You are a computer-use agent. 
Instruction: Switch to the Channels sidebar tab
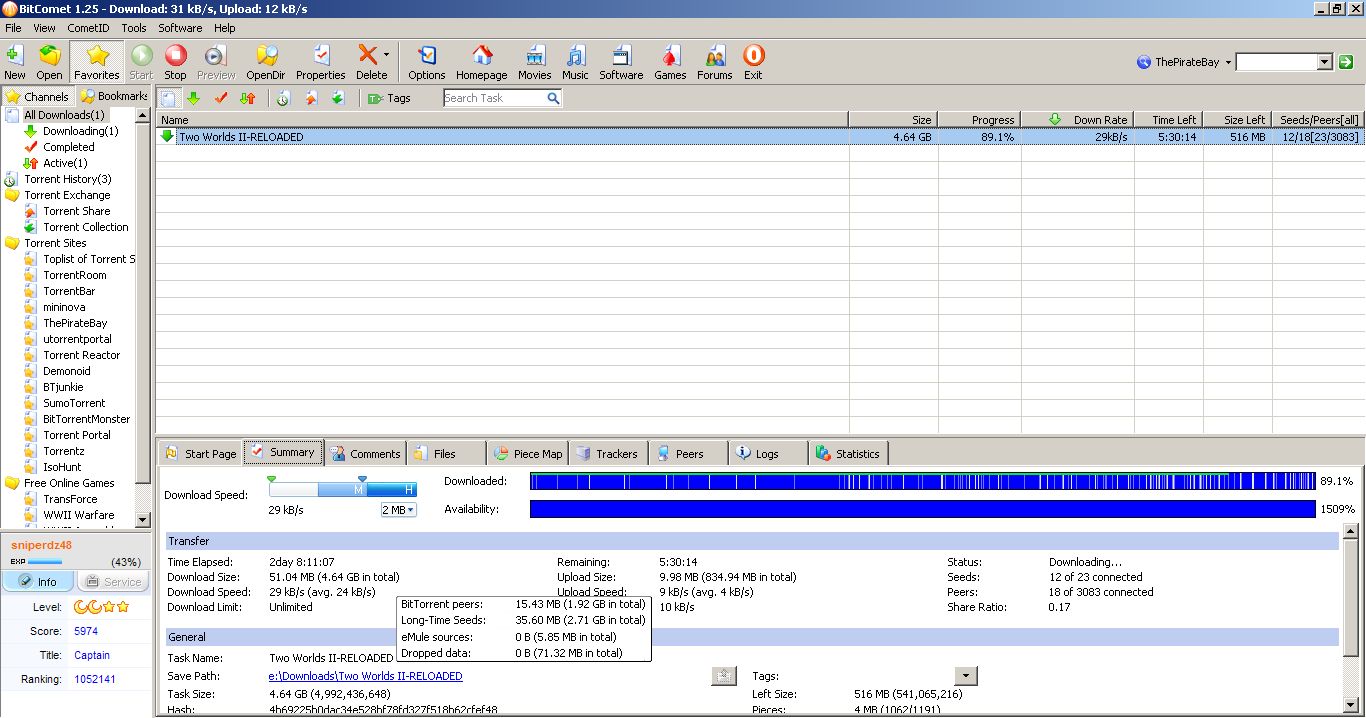(x=38, y=97)
